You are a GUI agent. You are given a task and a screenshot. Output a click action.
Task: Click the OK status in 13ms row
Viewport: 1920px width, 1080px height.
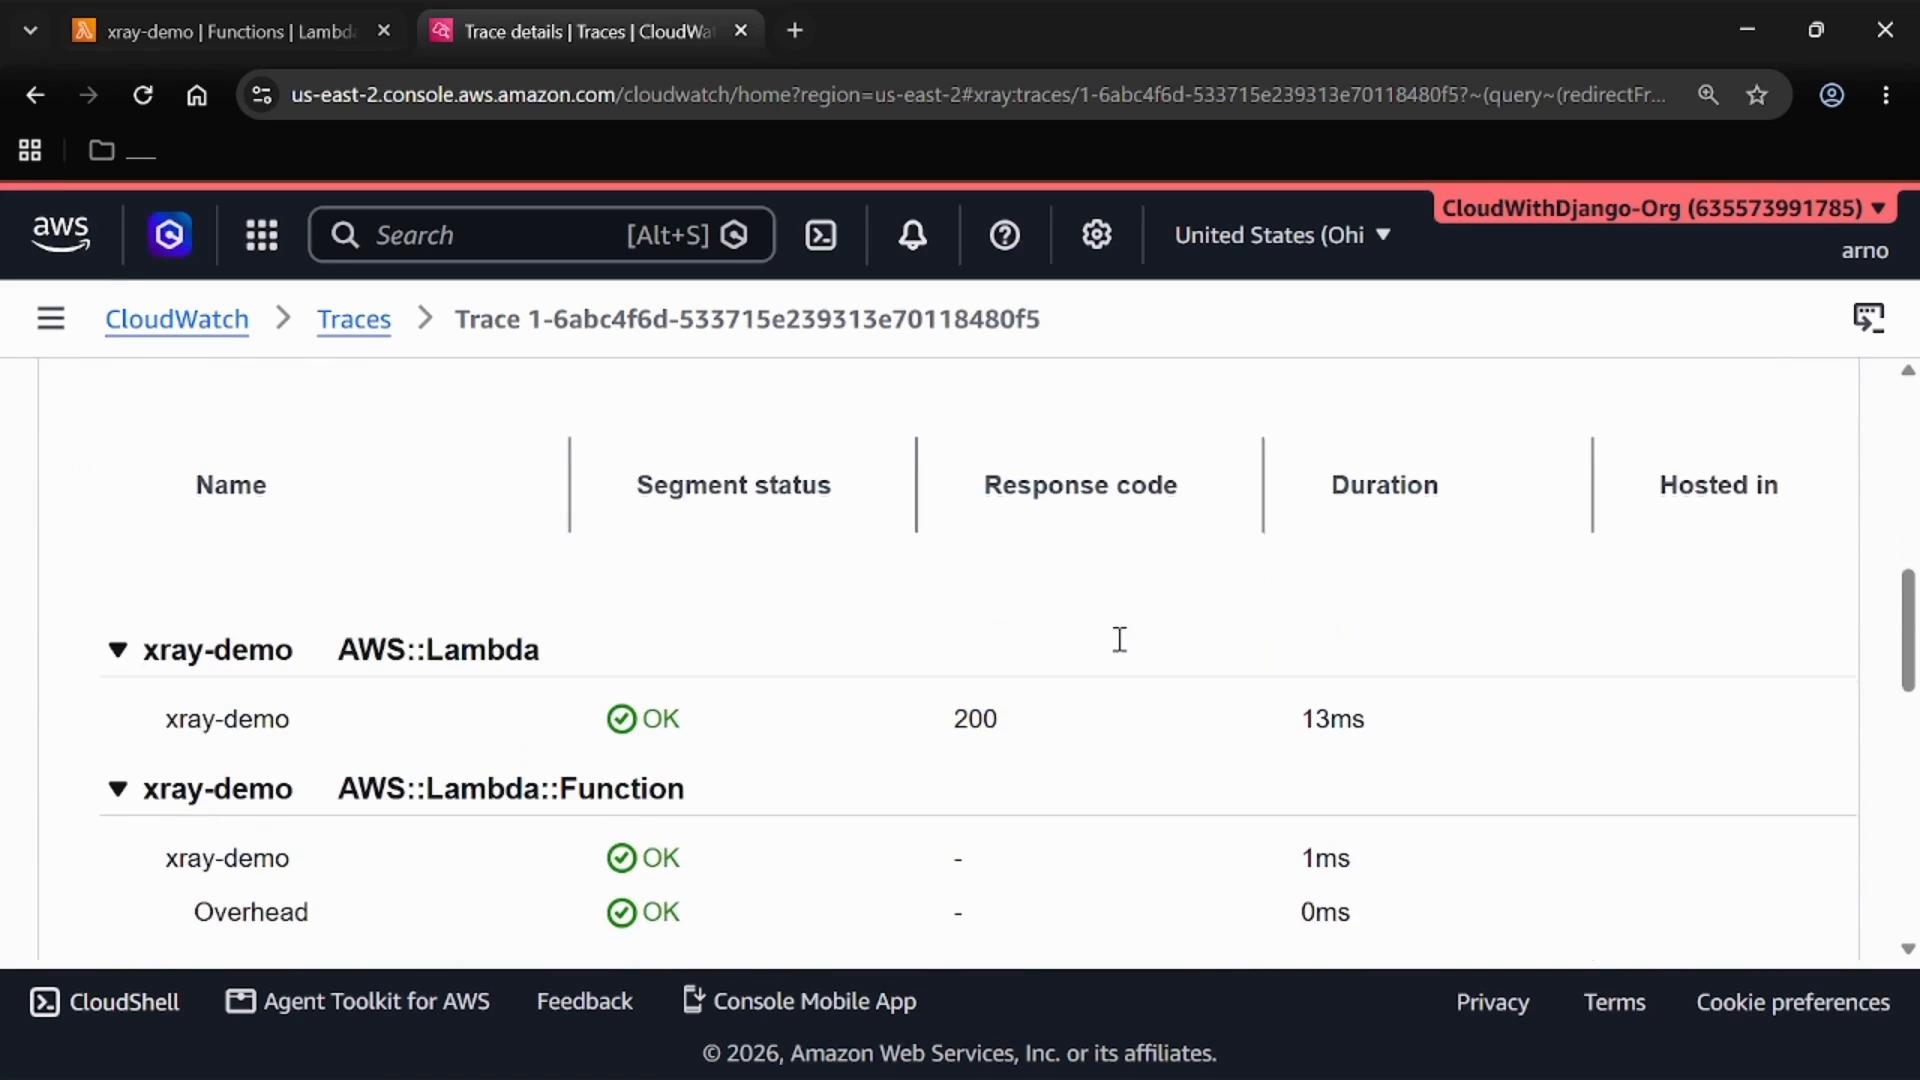coord(643,719)
